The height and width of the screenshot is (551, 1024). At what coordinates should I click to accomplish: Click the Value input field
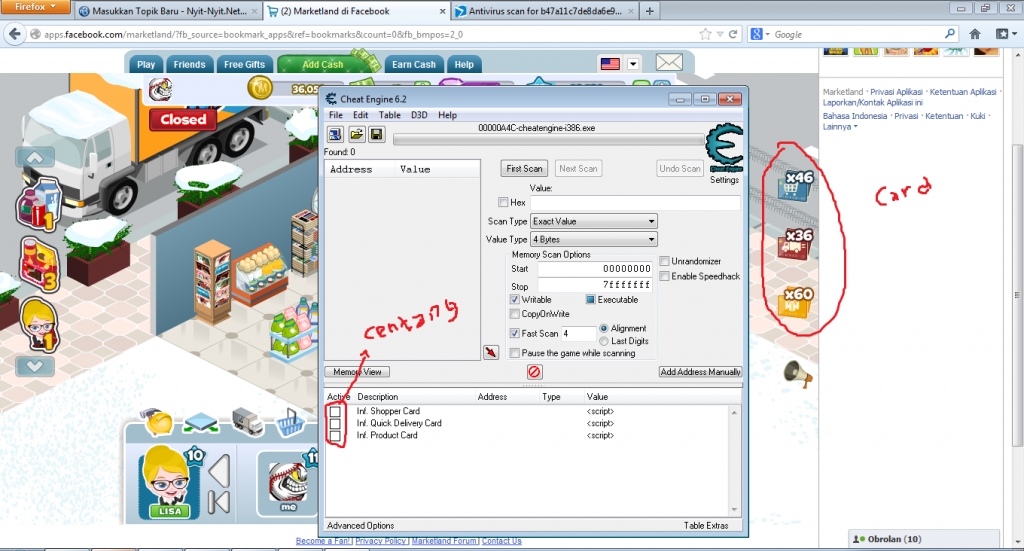635,203
